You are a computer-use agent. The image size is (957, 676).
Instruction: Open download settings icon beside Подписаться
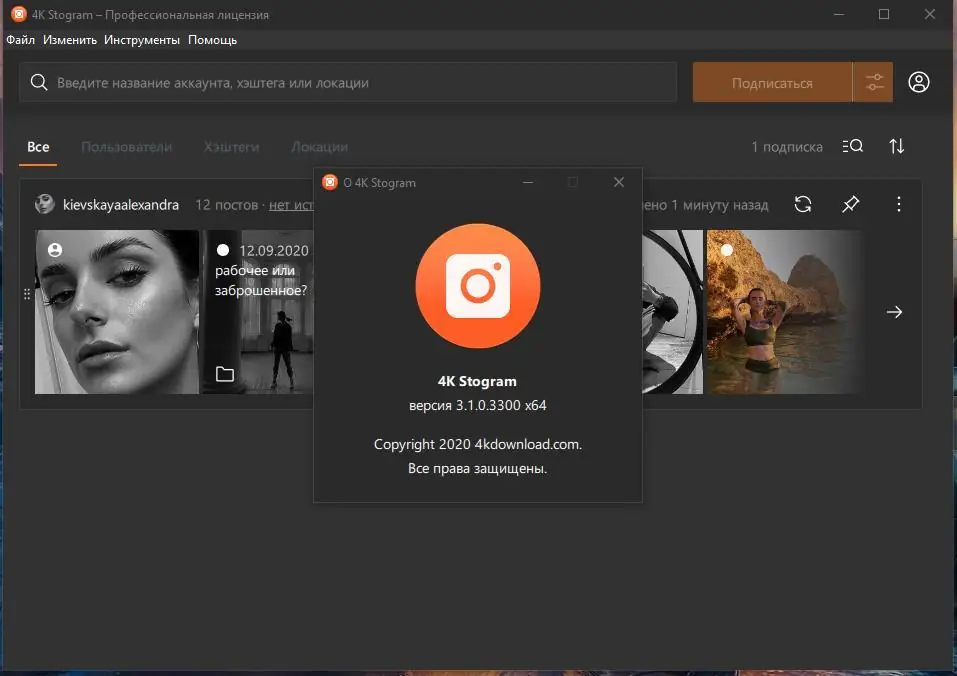[x=874, y=82]
